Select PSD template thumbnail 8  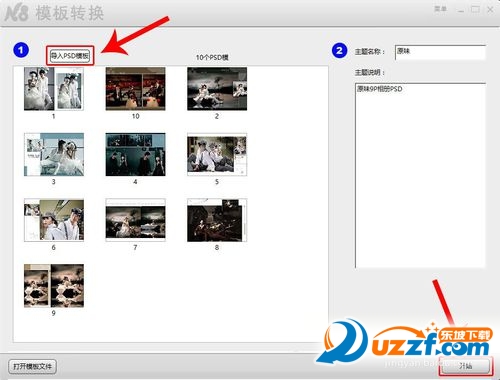217,220
